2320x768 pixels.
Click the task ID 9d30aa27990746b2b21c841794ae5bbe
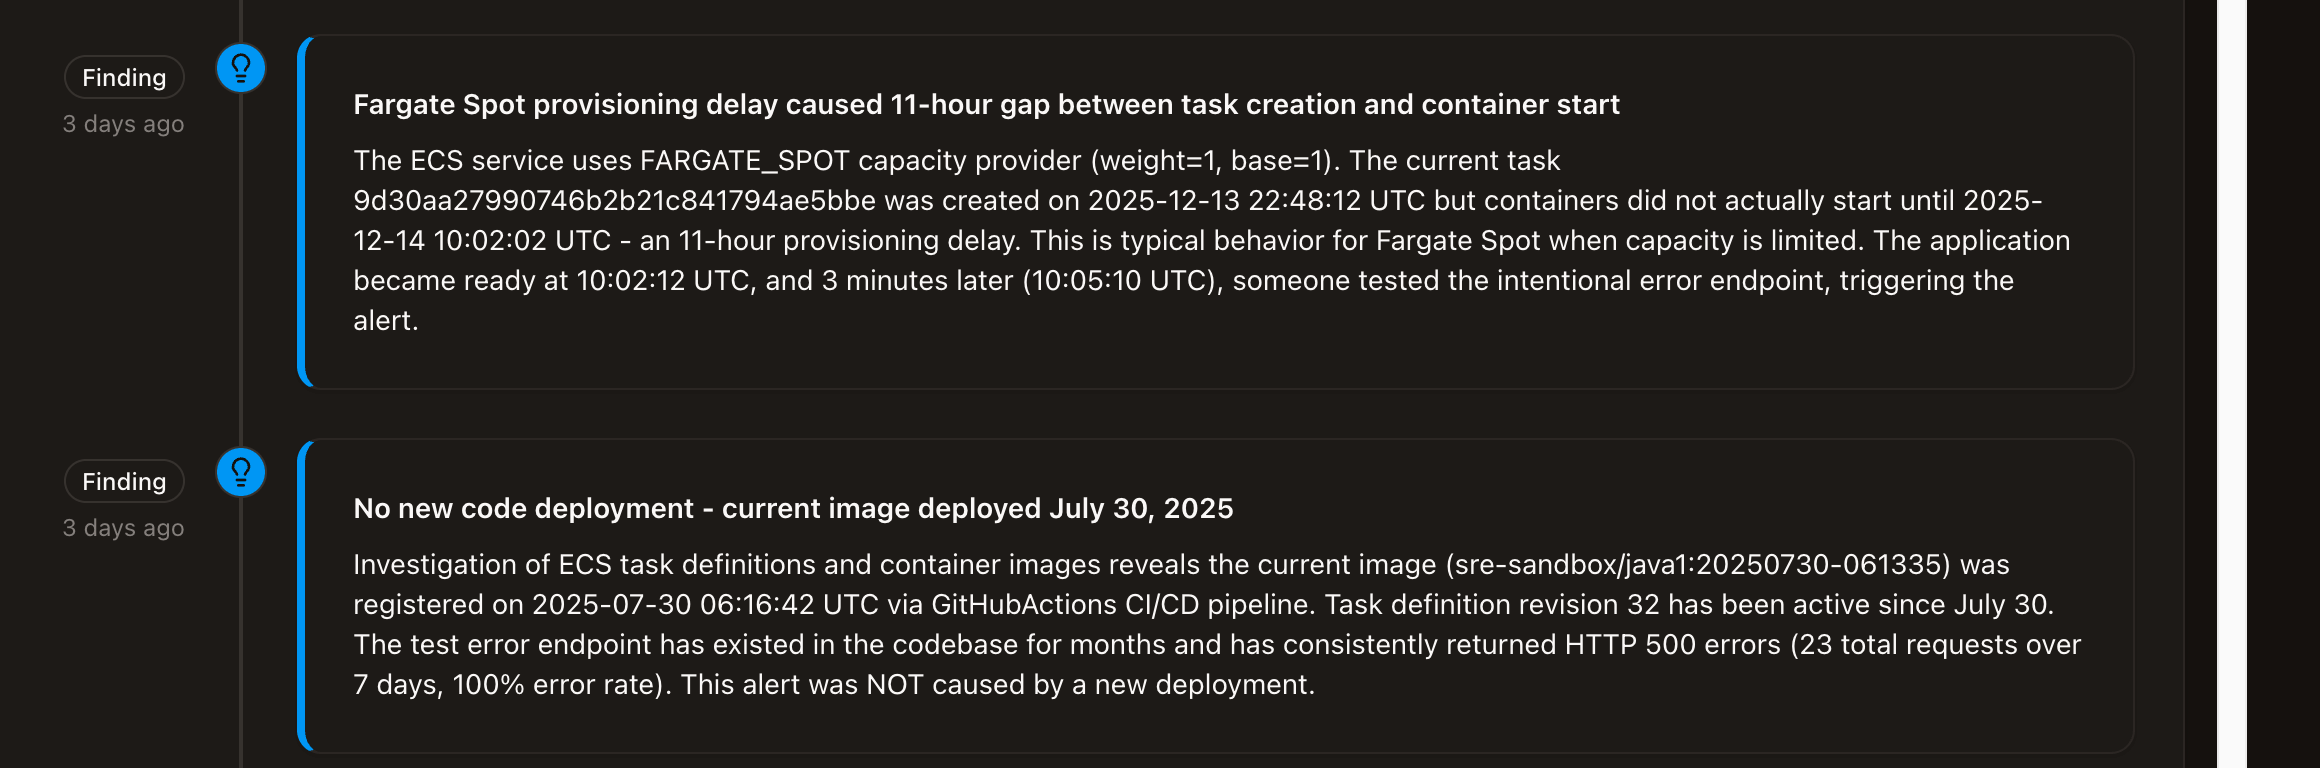pos(614,201)
